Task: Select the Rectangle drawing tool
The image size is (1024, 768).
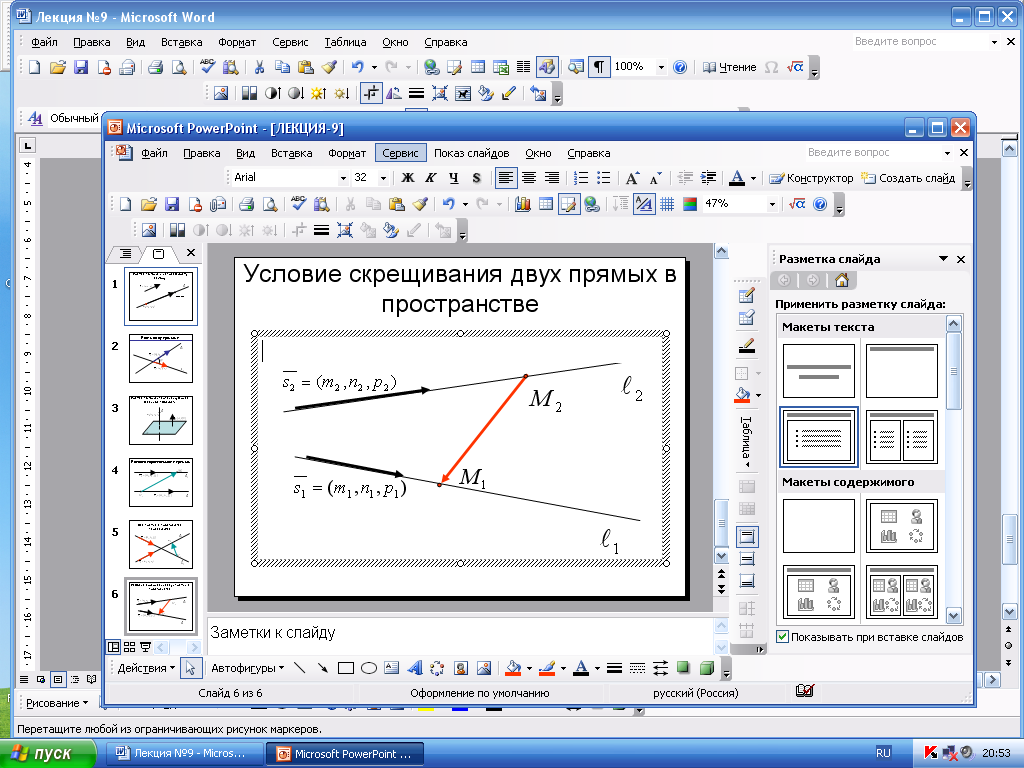Action: tap(345, 668)
